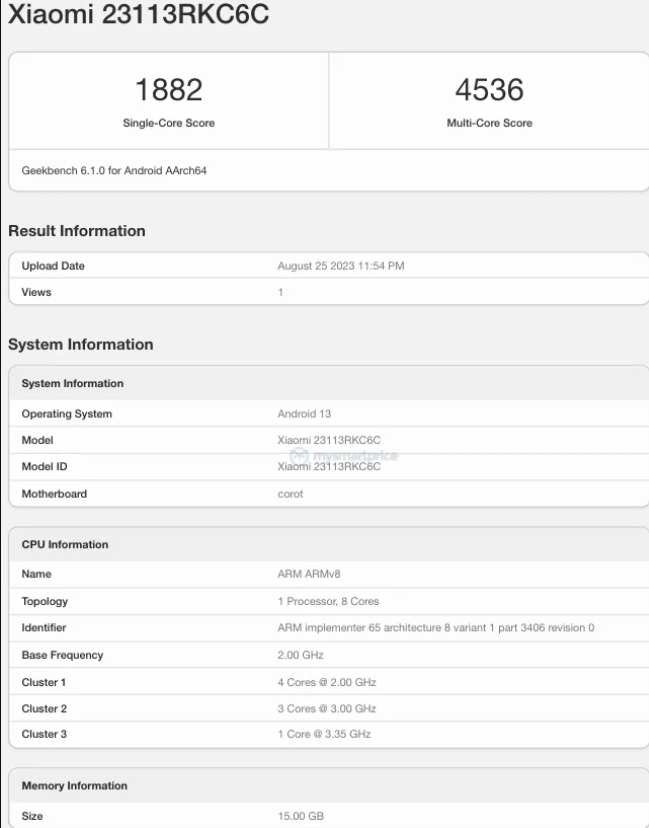Click the Memory Information table header
Screen dimensions: 649x828
click(74, 786)
